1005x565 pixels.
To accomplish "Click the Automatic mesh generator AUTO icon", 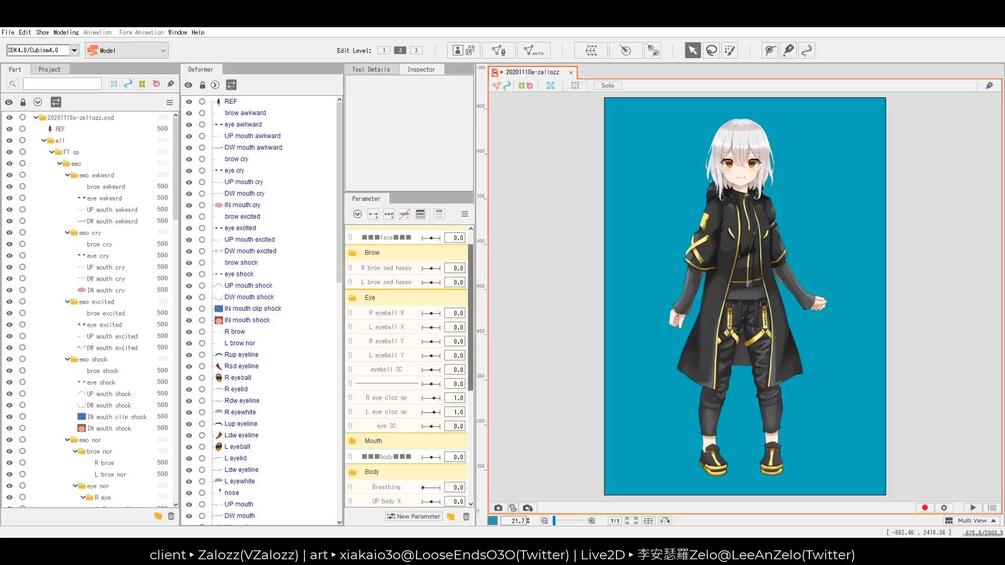I will 533,50.
